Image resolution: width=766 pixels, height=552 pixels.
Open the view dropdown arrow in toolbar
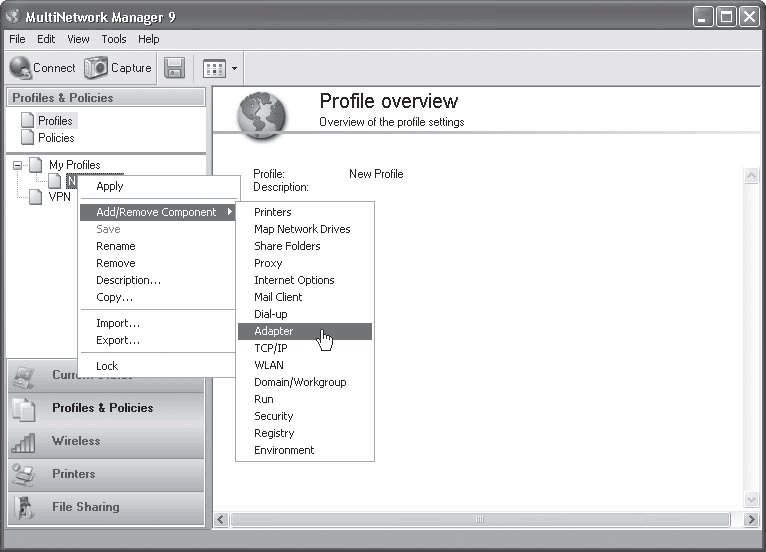click(234, 68)
